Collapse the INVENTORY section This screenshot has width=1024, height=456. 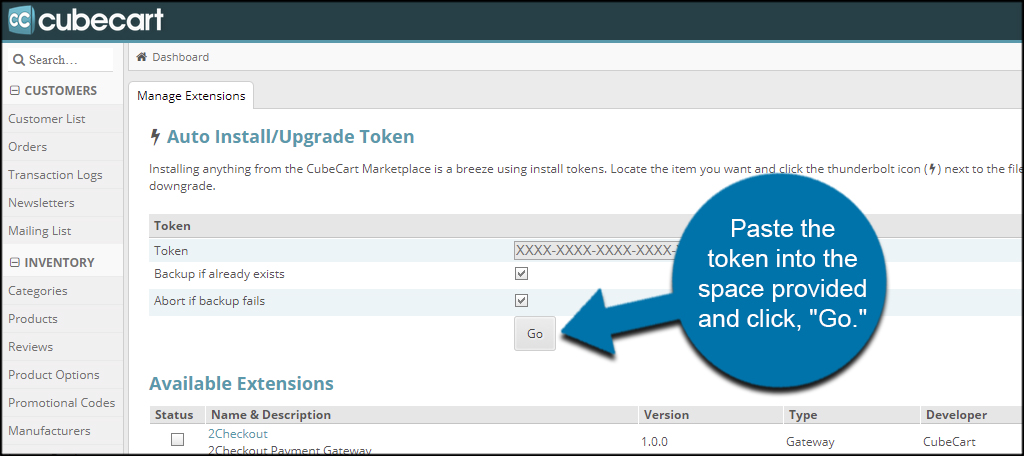tap(14, 263)
